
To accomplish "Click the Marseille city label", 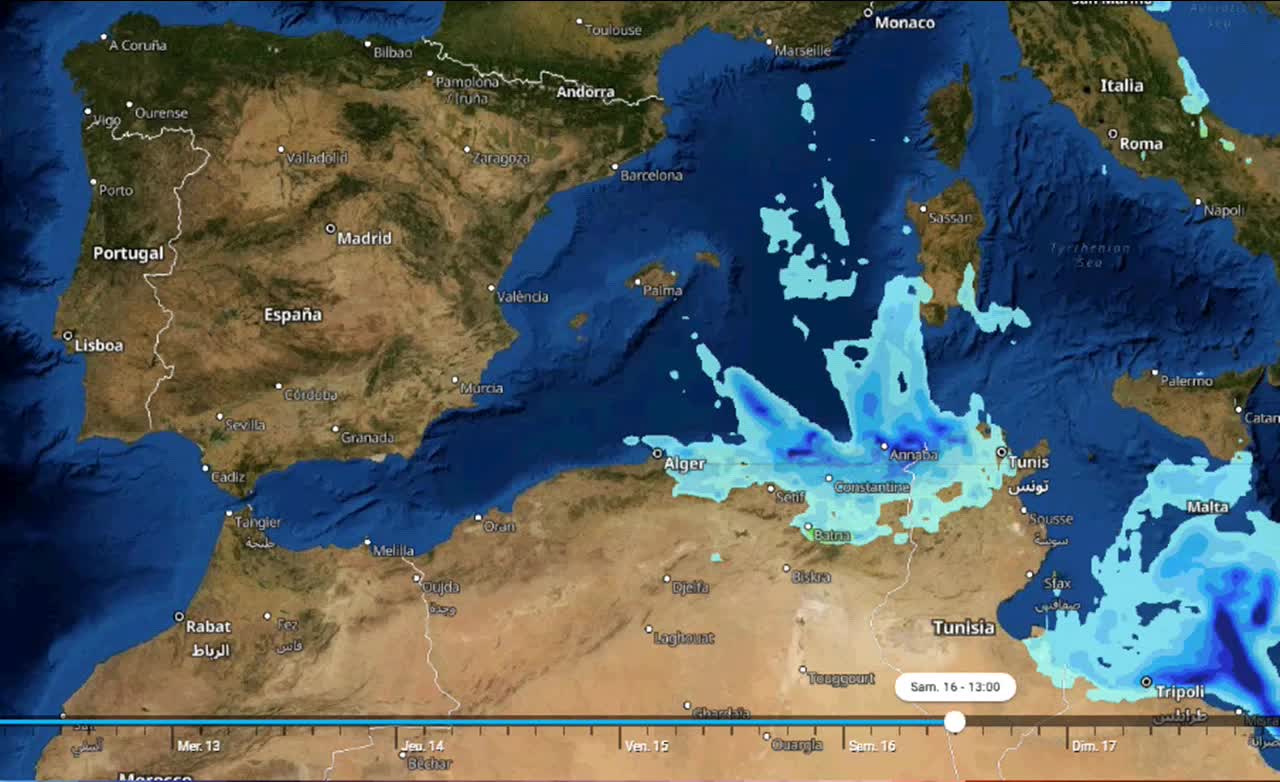I will 803,50.
